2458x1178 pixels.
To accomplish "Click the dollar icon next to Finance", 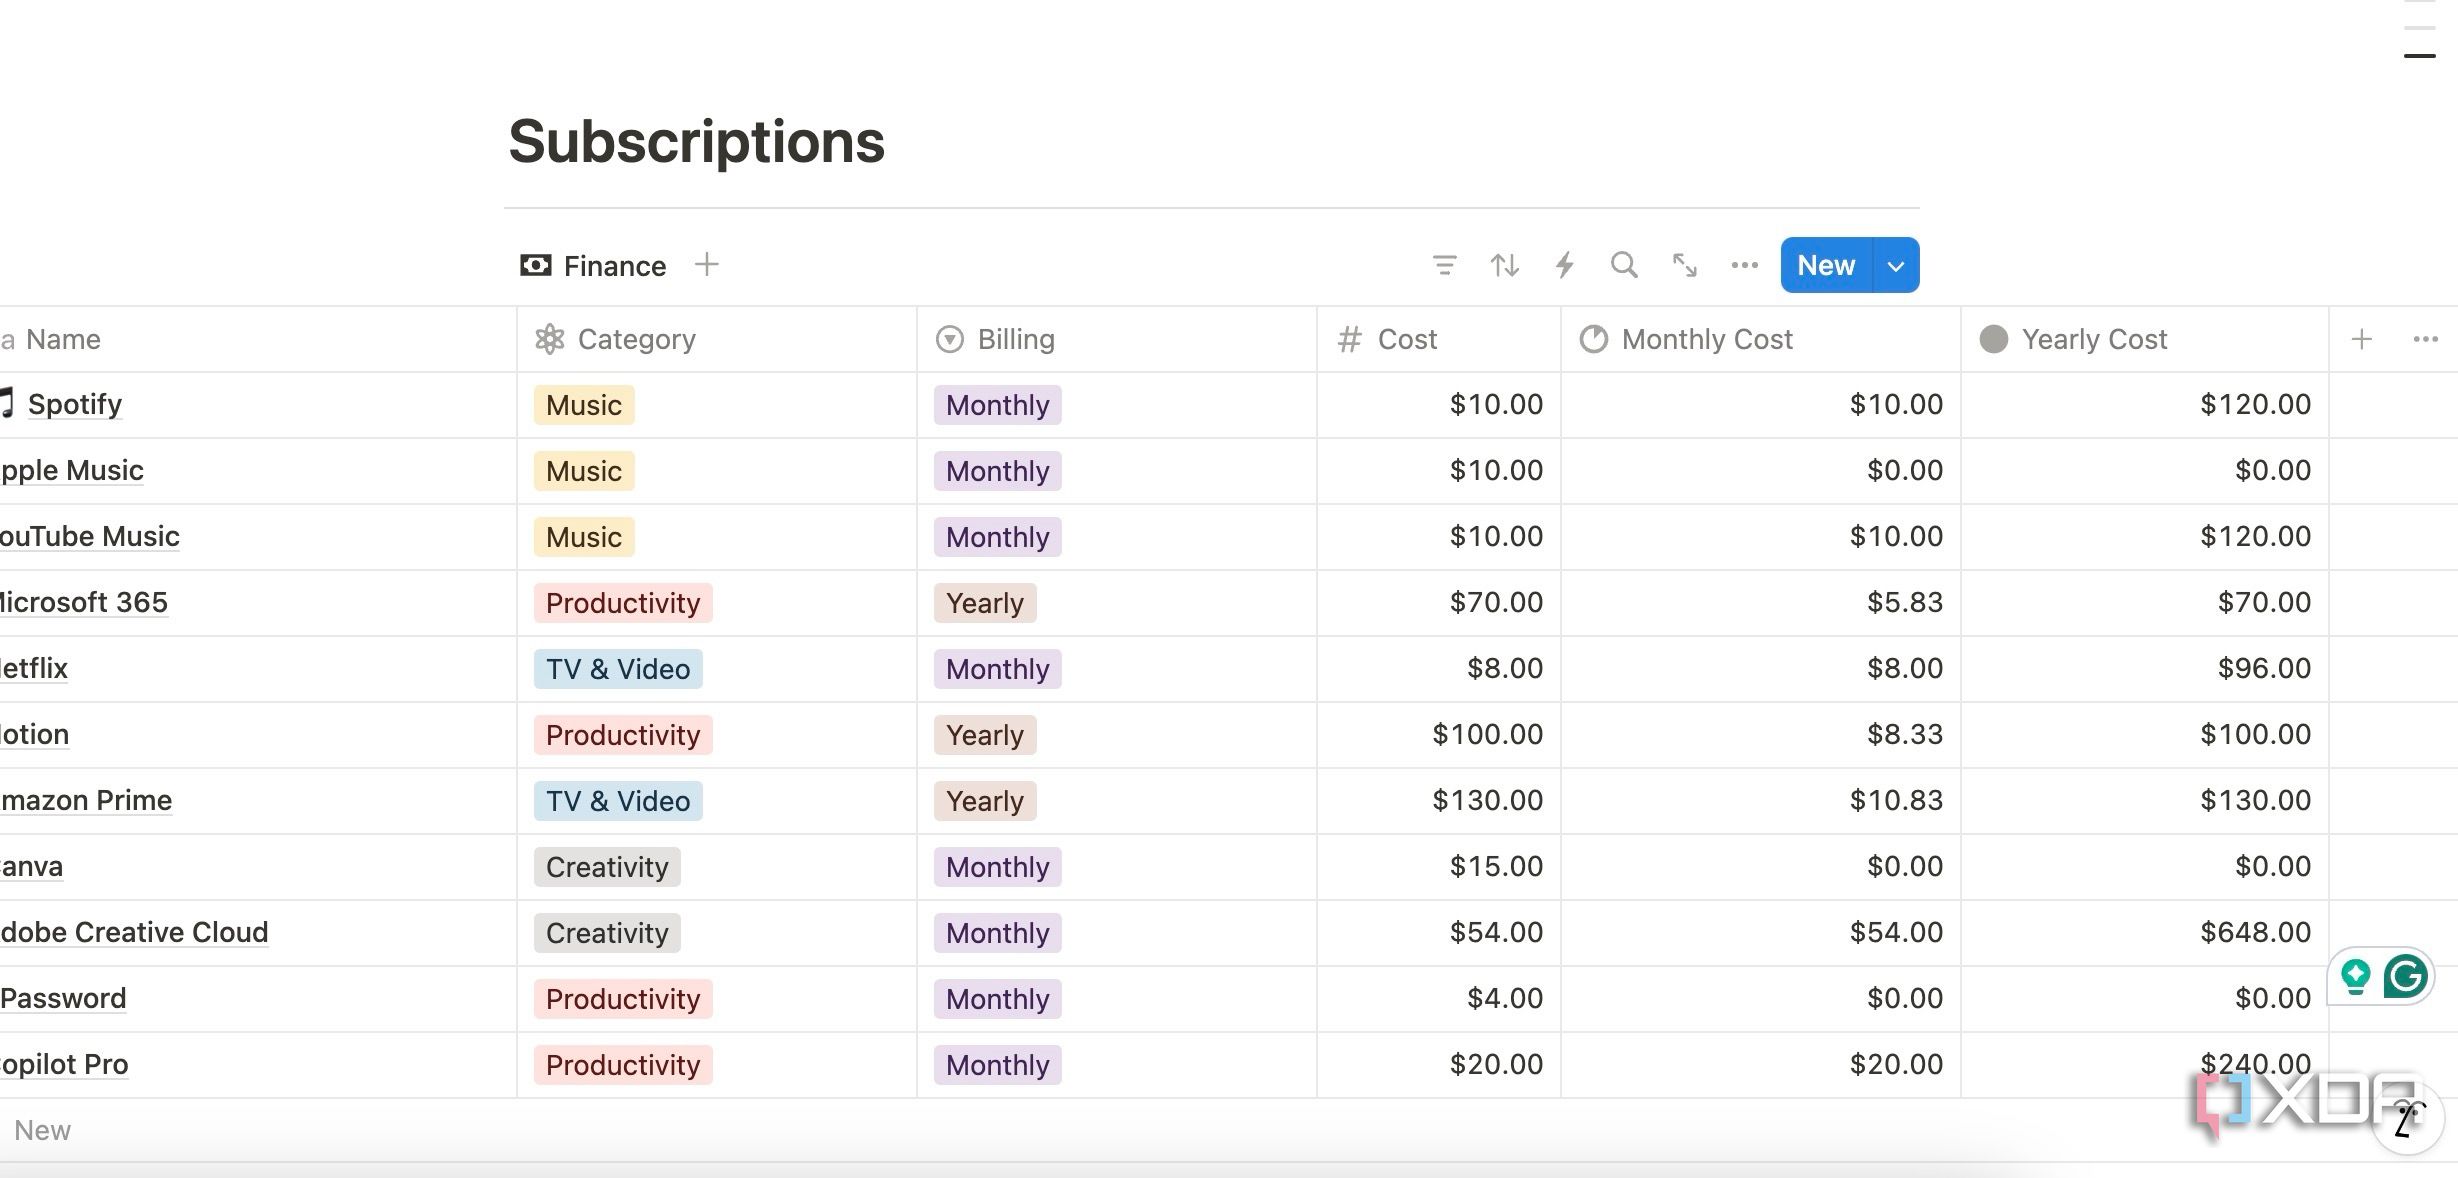I will coord(535,265).
